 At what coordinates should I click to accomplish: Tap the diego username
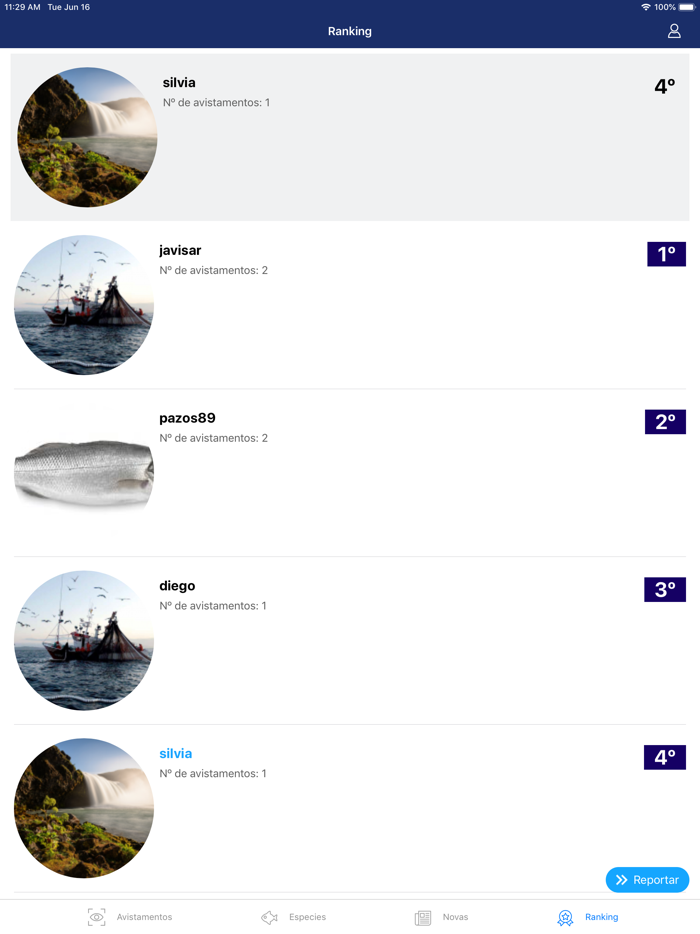coord(177,586)
